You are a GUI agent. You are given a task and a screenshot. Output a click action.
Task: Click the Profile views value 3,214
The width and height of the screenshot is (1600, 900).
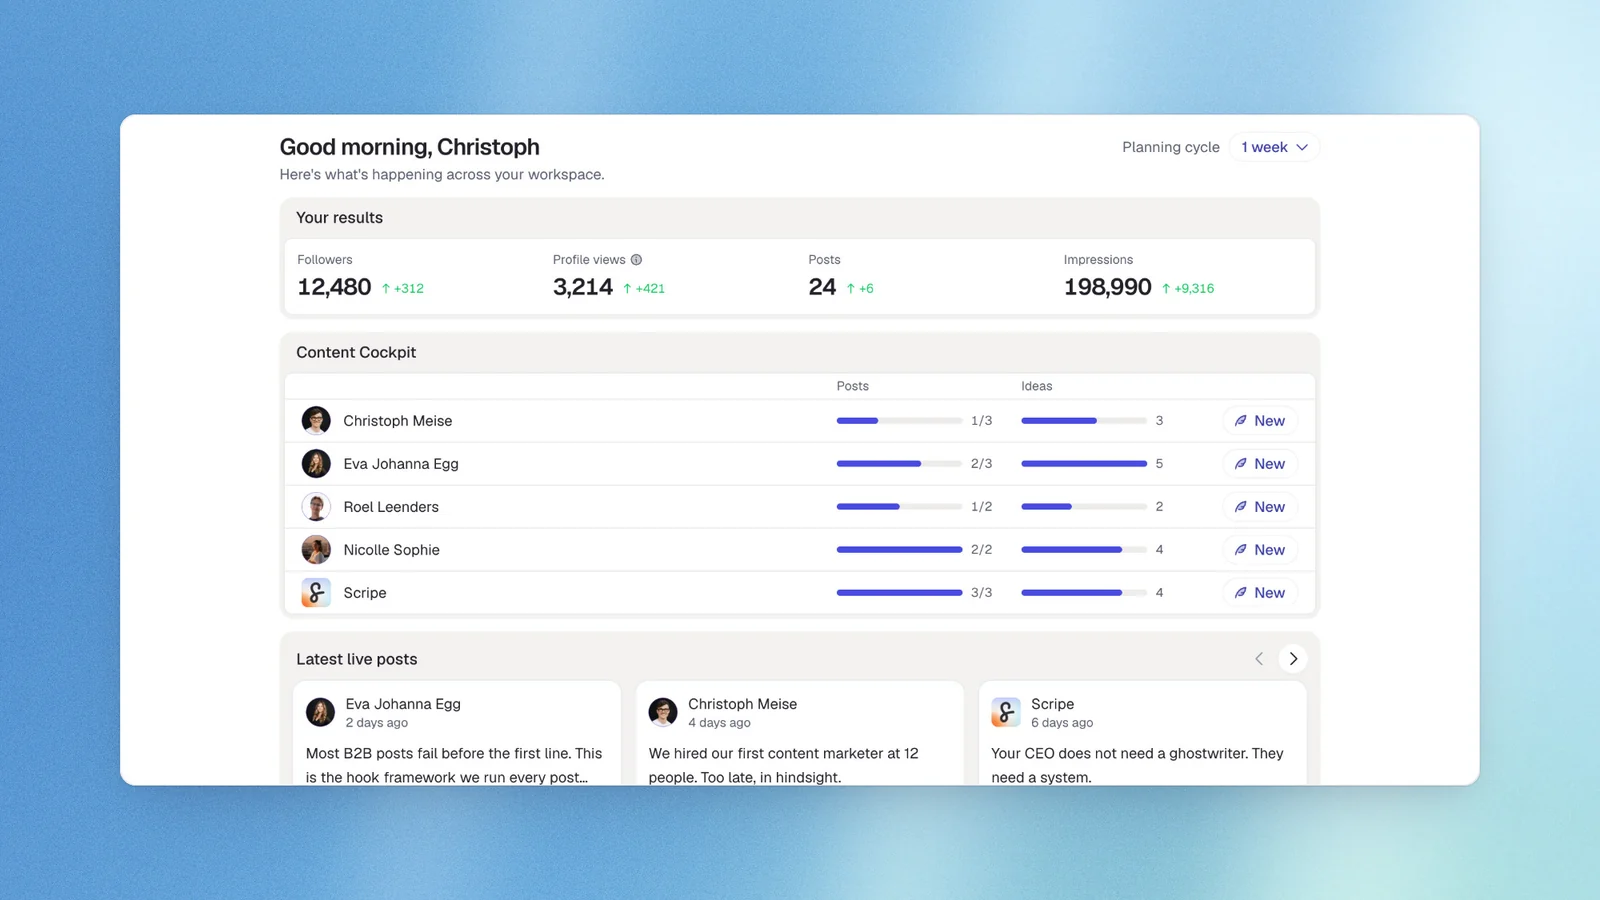pyautogui.click(x=583, y=288)
